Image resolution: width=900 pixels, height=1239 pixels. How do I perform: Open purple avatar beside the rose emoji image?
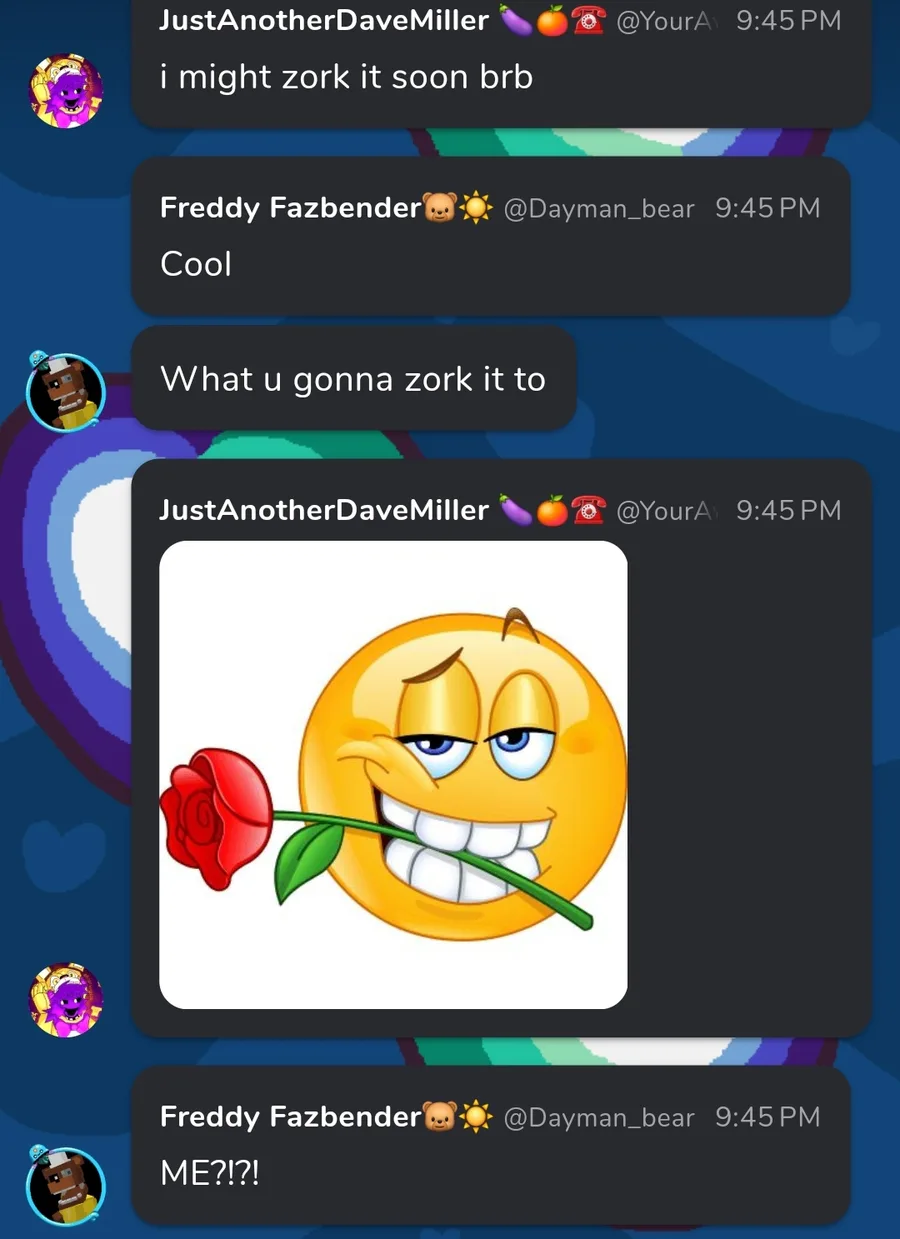click(65, 1000)
